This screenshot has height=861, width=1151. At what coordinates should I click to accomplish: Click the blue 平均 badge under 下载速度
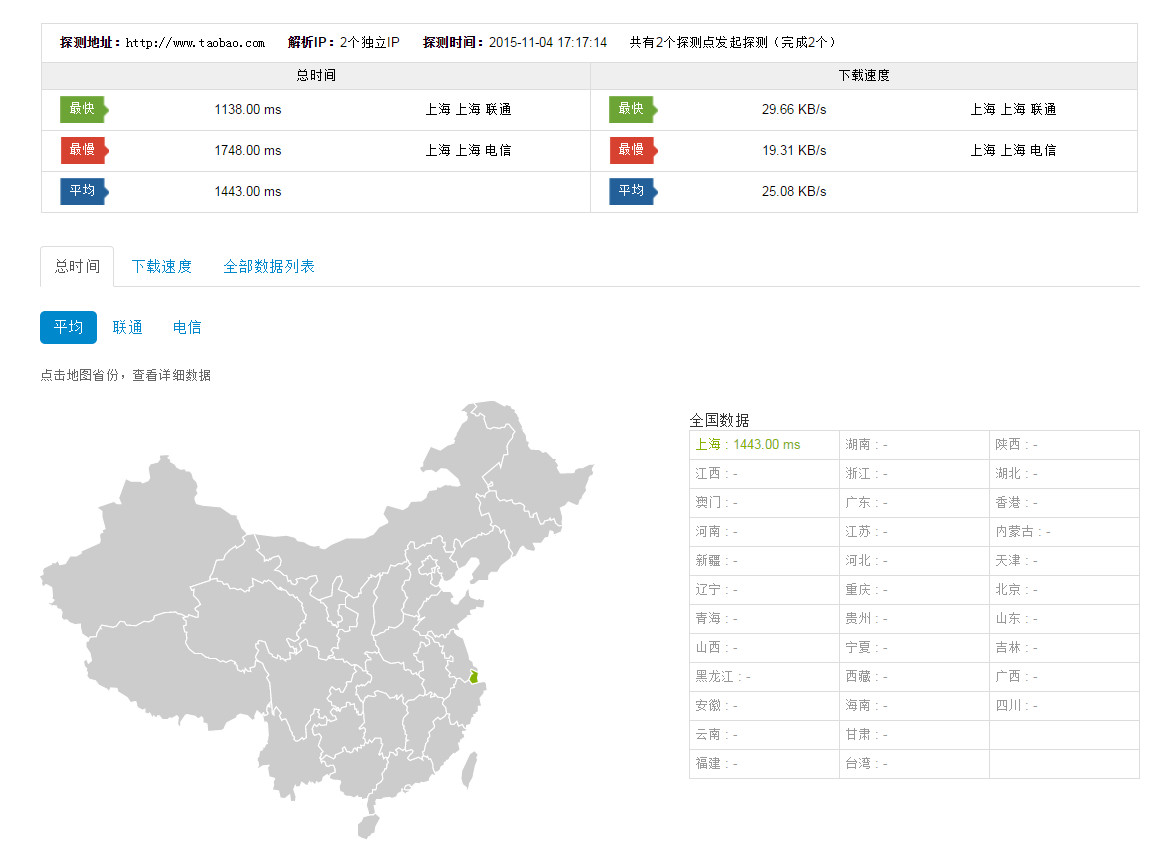pos(631,191)
